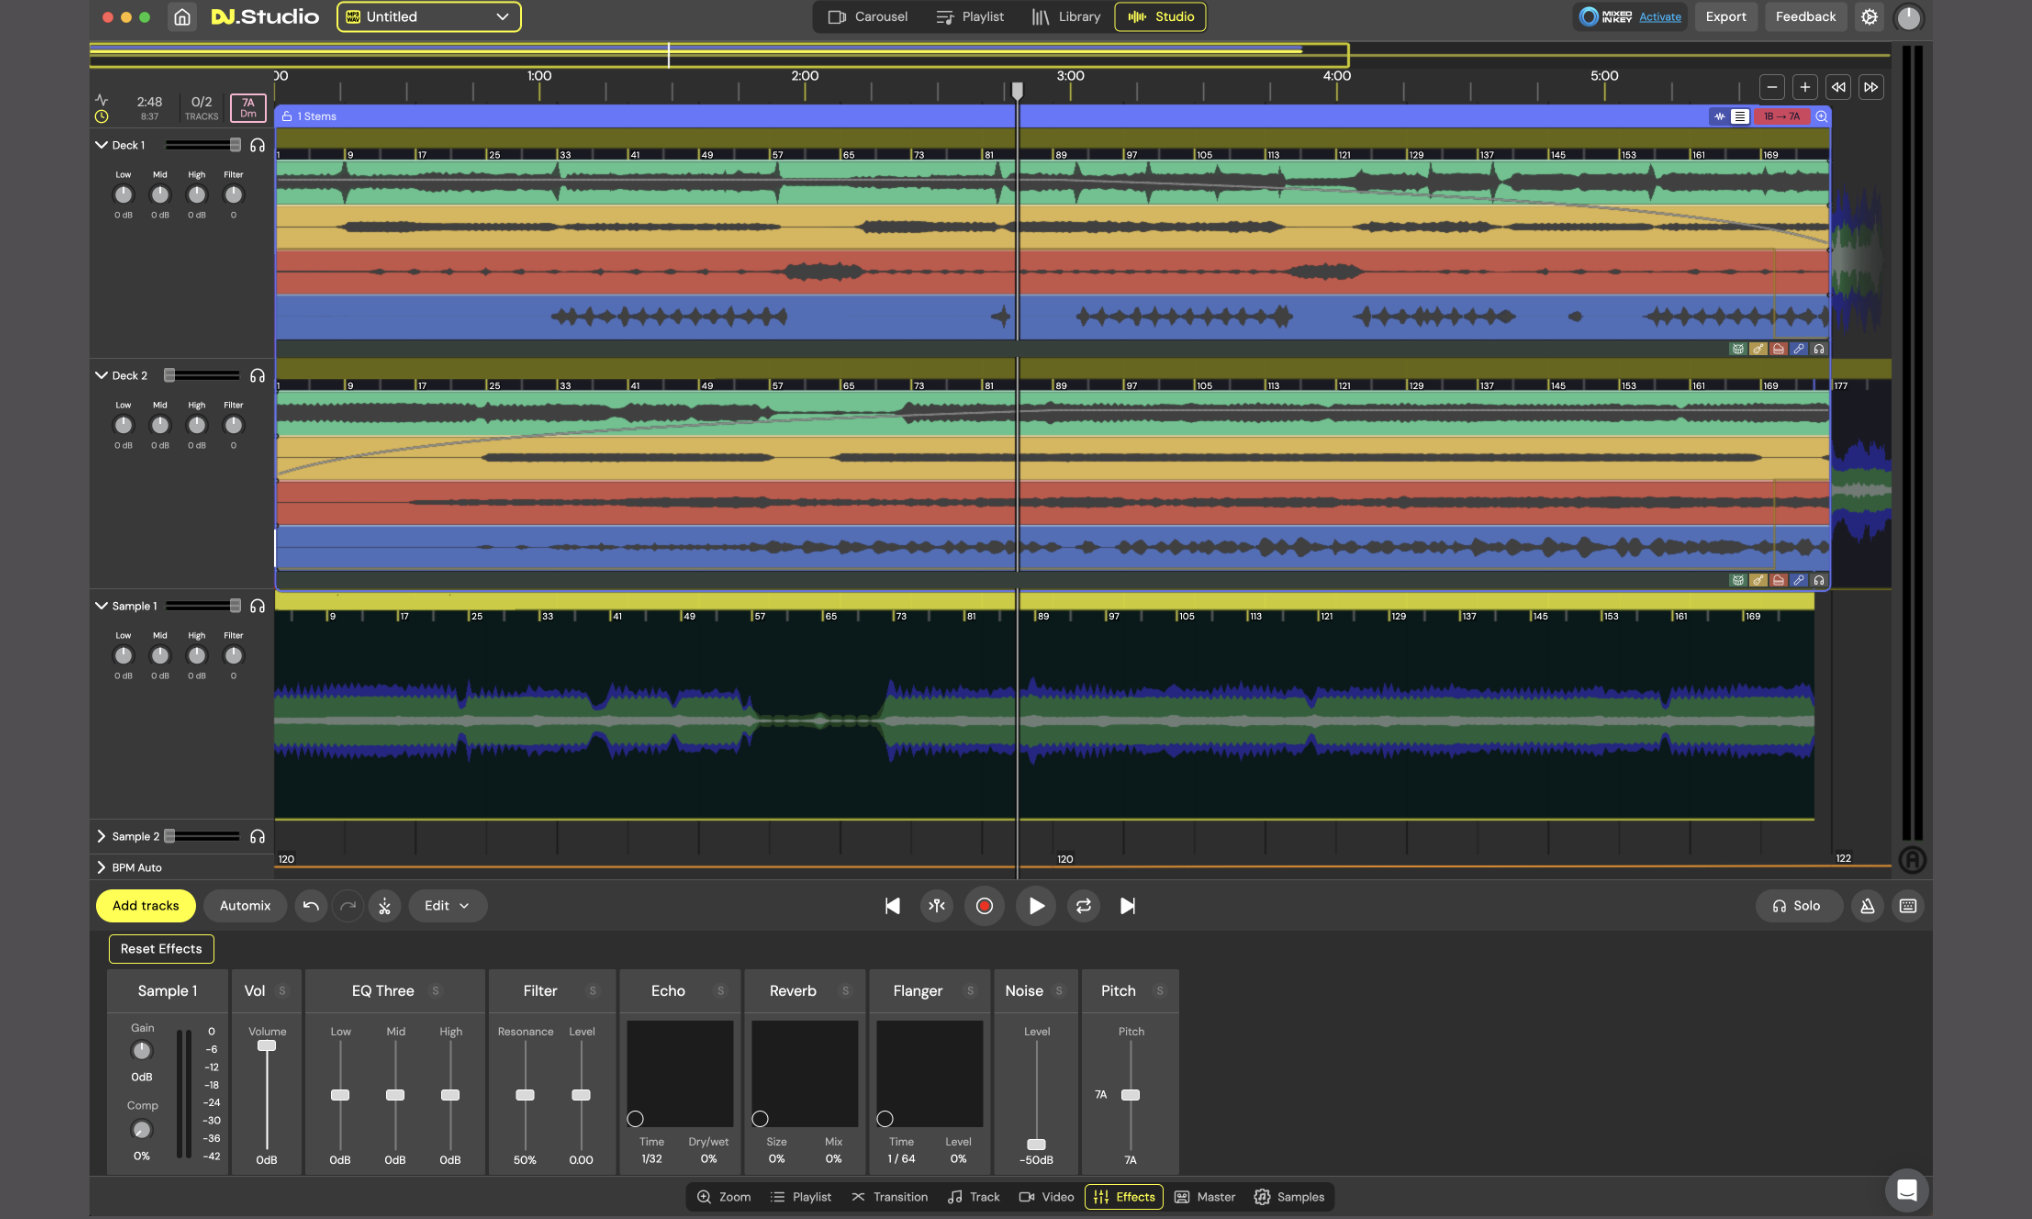The image size is (2032, 1219).
Task: Zoom in timeline with plus icon
Action: [x=1805, y=87]
